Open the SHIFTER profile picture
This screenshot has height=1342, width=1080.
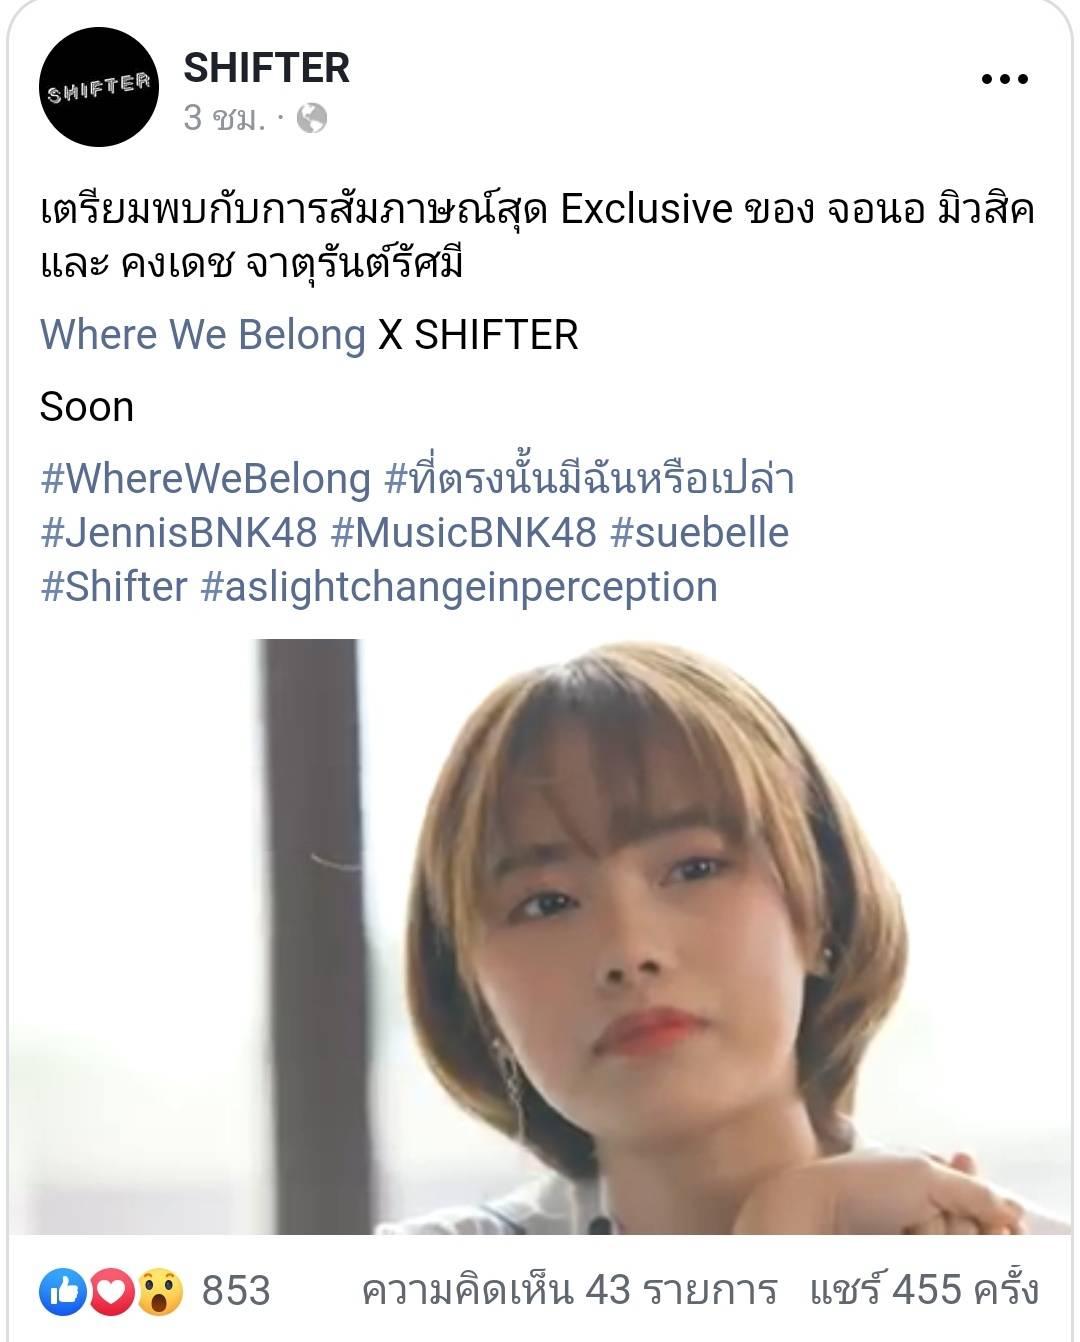(x=98, y=88)
